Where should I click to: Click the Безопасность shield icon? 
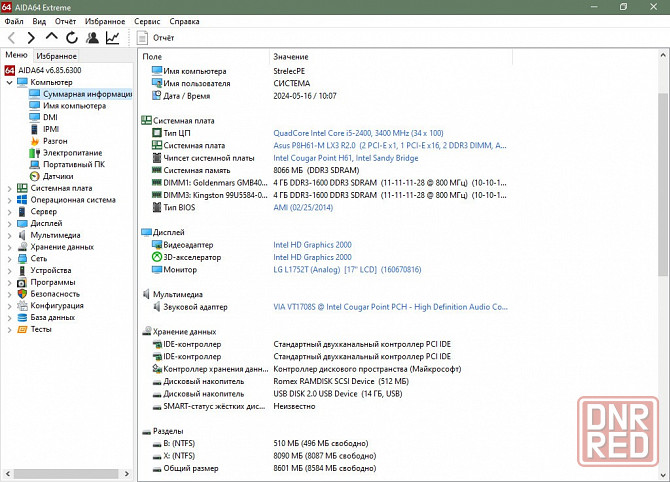22,294
